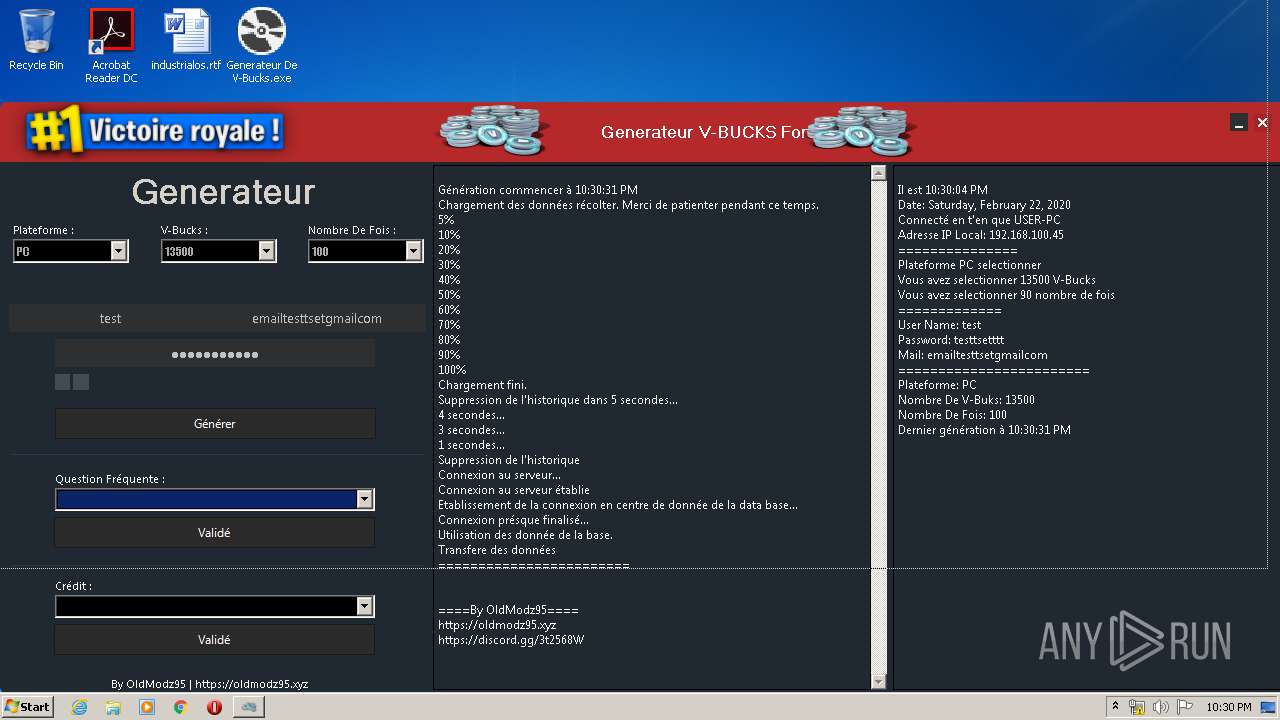Select Generateur De V-Bucks.exe desktop icon

click(261, 46)
